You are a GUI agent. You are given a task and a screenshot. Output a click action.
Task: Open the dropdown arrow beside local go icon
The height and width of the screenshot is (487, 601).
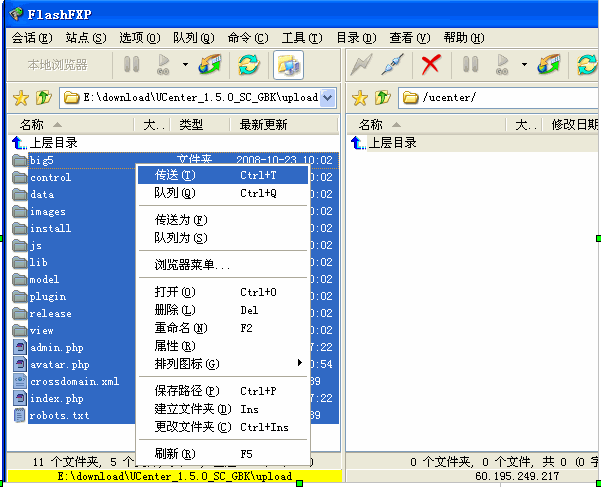coord(185,64)
